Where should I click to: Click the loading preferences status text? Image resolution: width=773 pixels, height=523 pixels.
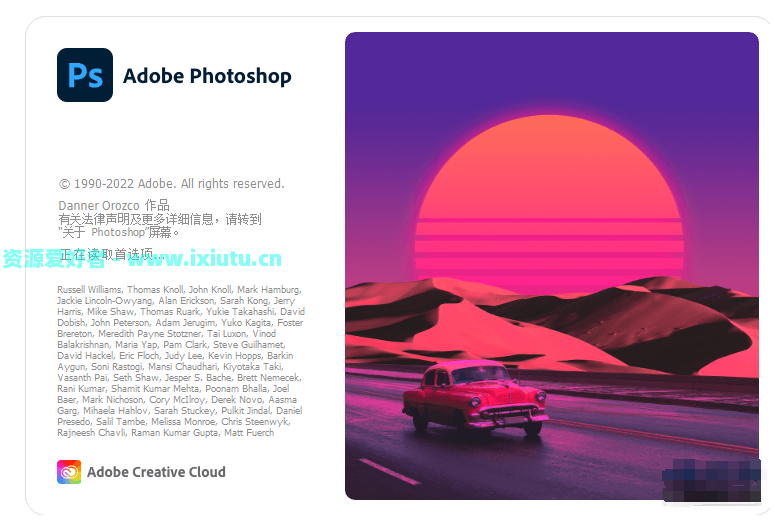coord(111,254)
